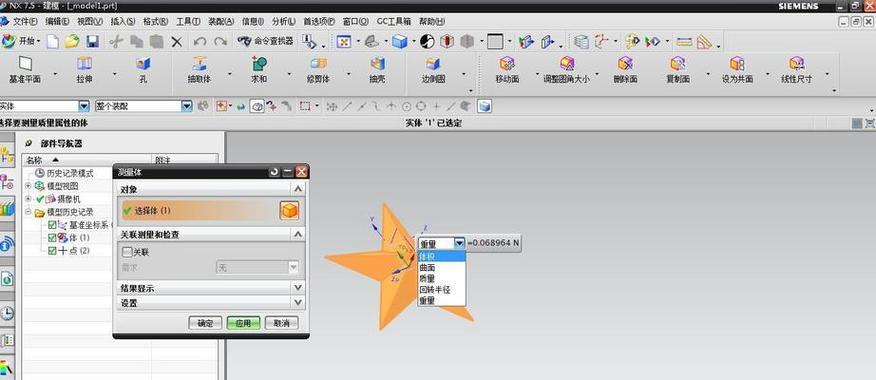The image size is (876, 380).
Task: Select the 基准平面 datum plane tool
Action: click(25, 70)
